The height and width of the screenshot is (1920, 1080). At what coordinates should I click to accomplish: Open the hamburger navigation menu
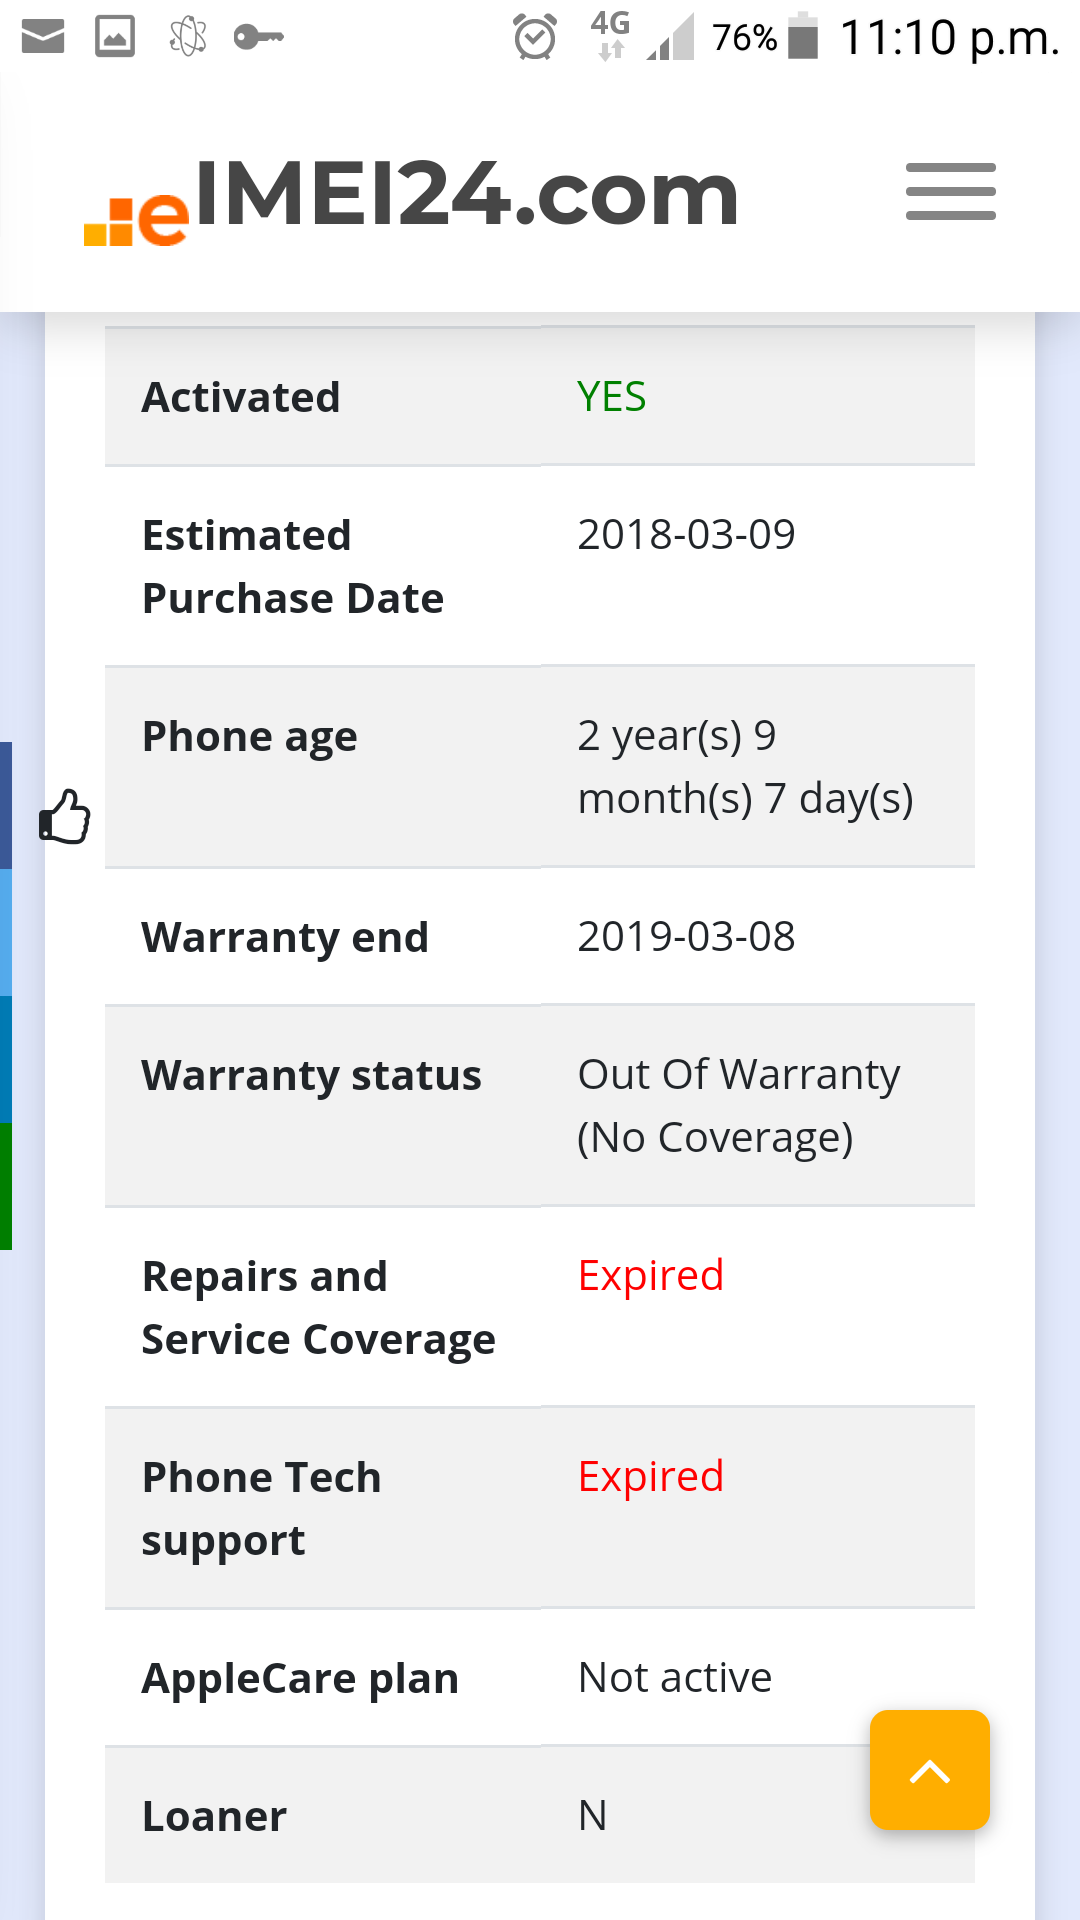[950, 191]
